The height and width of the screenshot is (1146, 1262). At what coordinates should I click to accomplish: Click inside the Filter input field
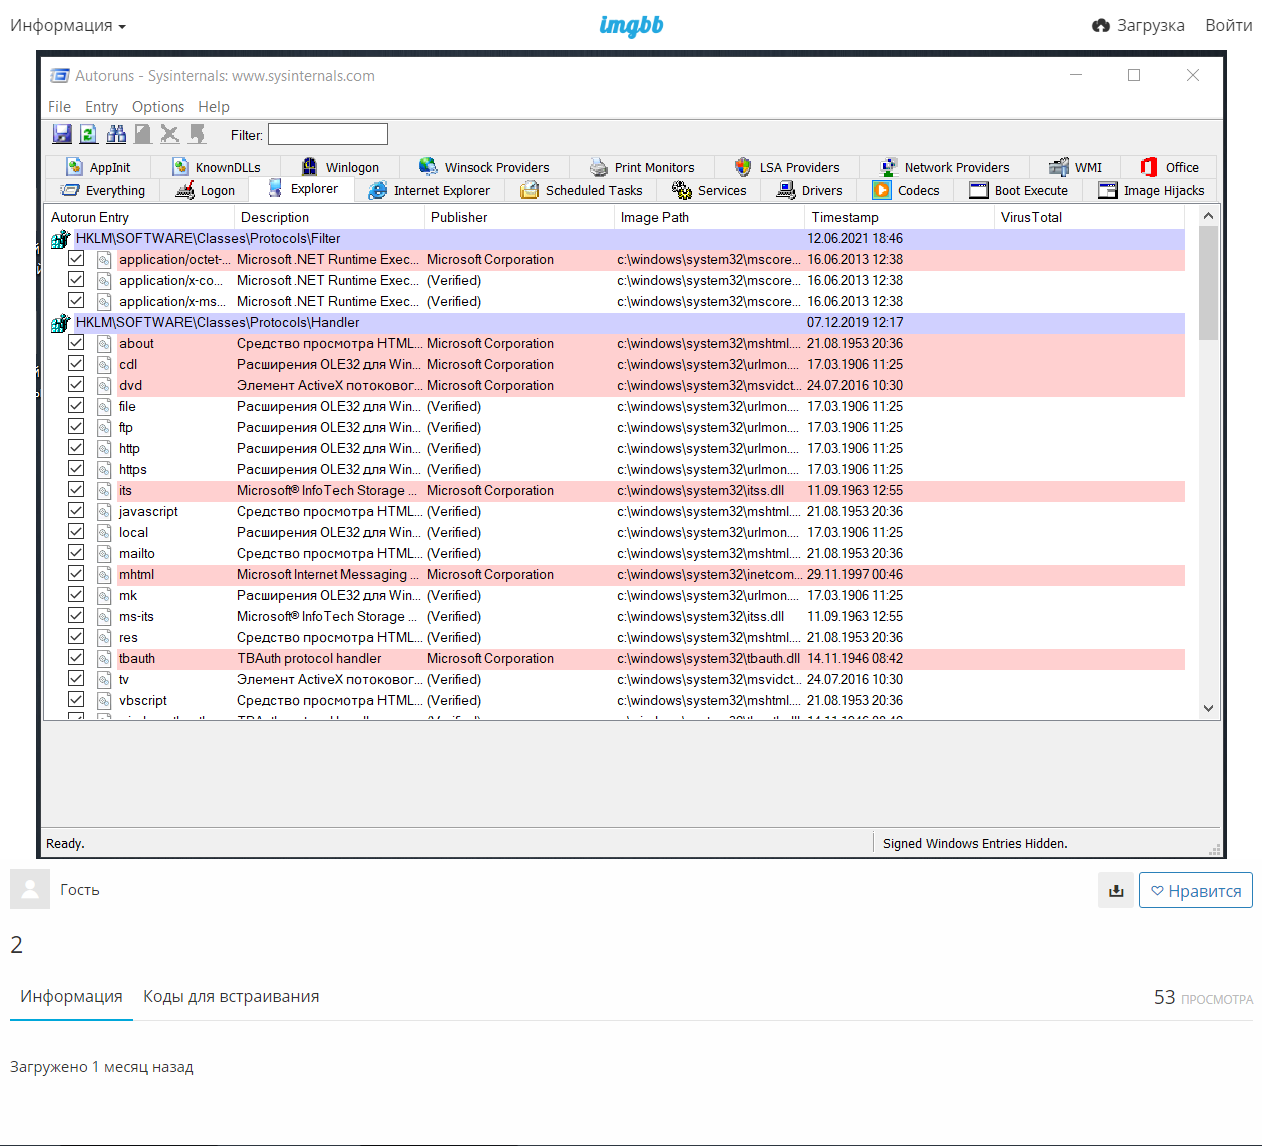327,133
